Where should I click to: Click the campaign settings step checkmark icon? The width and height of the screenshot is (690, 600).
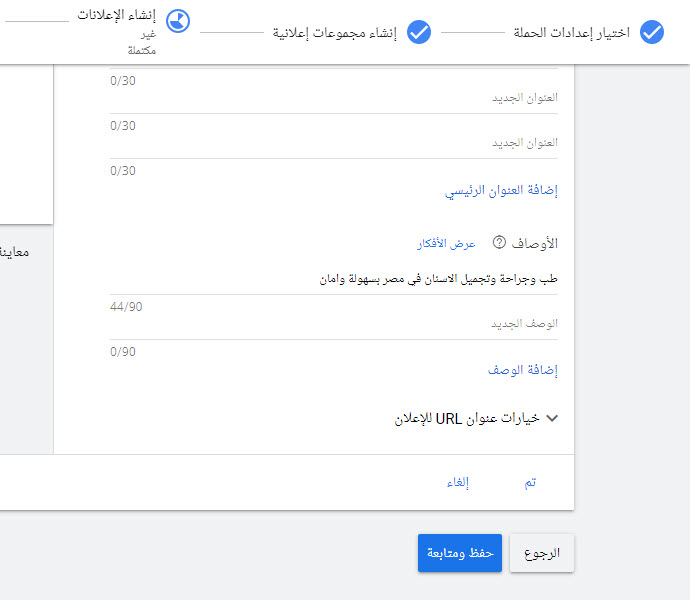coord(652,32)
